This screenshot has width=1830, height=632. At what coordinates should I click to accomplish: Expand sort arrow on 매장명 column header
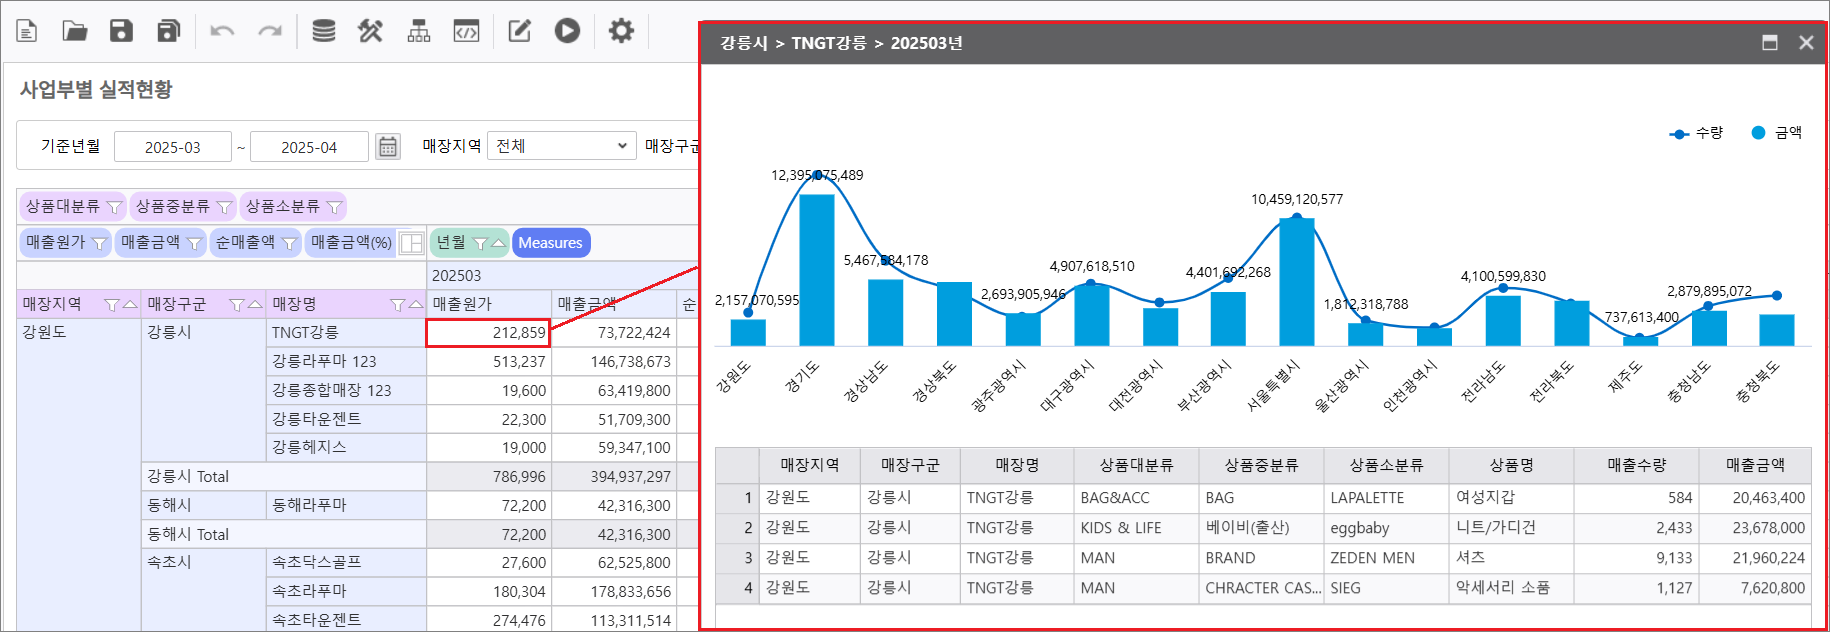[415, 304]
